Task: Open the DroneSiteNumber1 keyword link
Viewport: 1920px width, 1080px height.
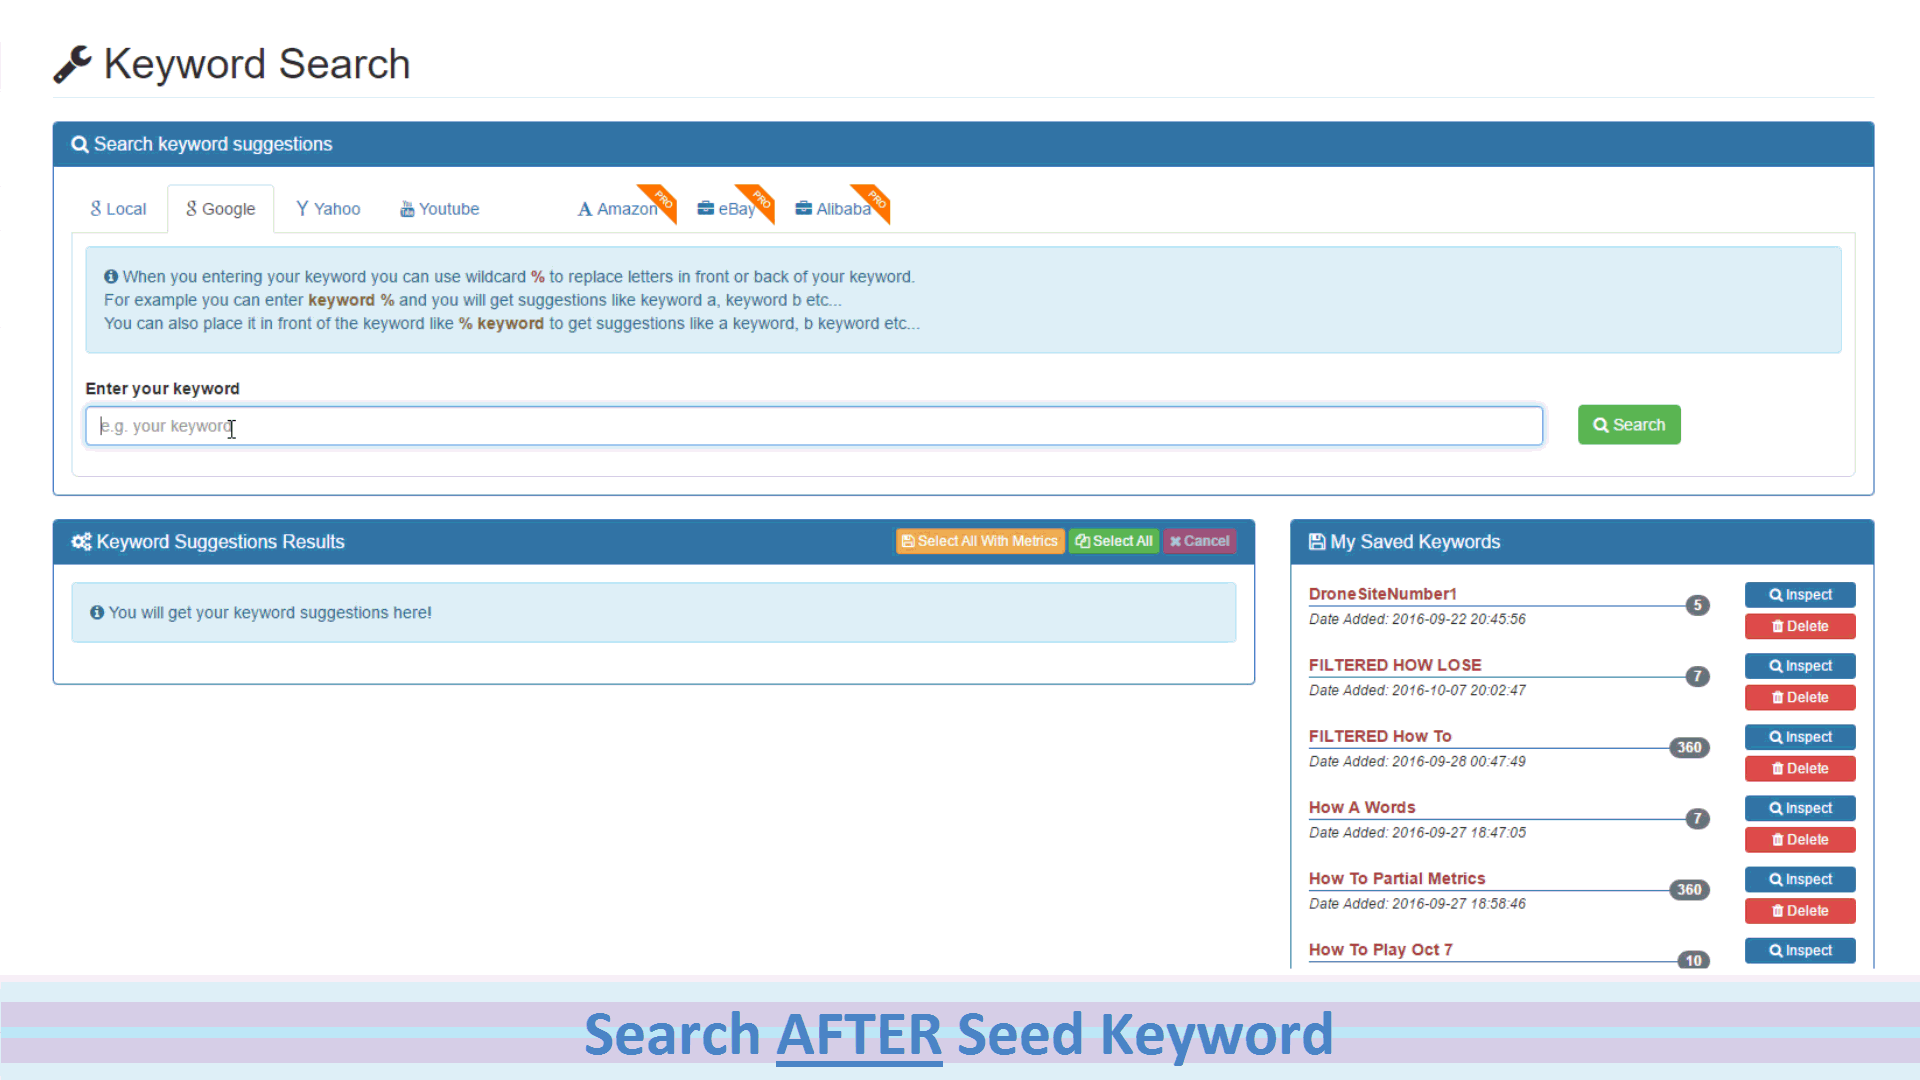Action: click(x=1382, y=594)
